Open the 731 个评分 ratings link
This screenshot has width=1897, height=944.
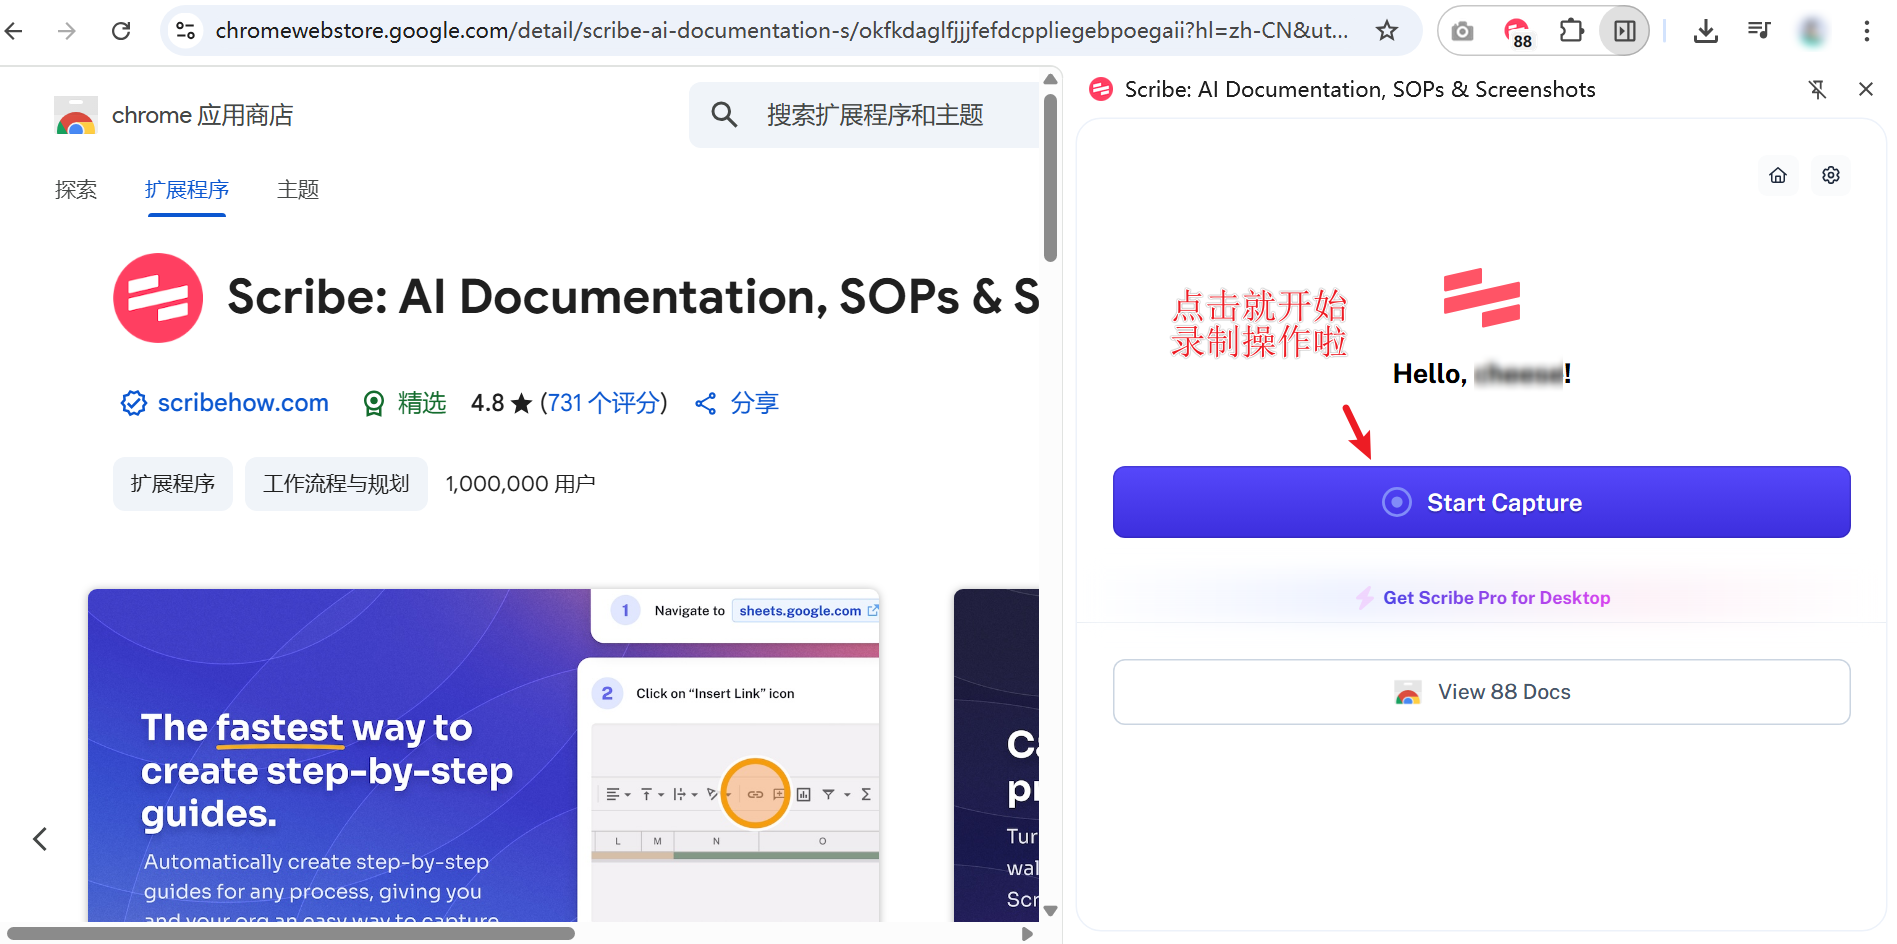tap(603, 403)
